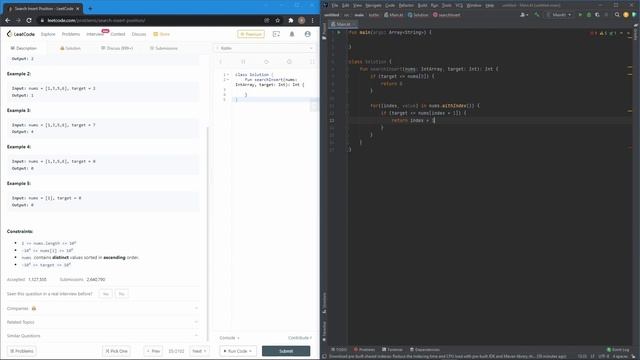Viewport: 640px width, 360px height.
Task: Open Problems in LeetCode navigation
Action: tap(71, 34)
